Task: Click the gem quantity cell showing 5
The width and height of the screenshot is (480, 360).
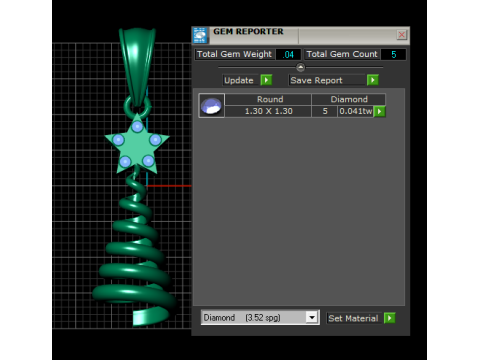Action: pyautogui.click(x=325, y=111)
